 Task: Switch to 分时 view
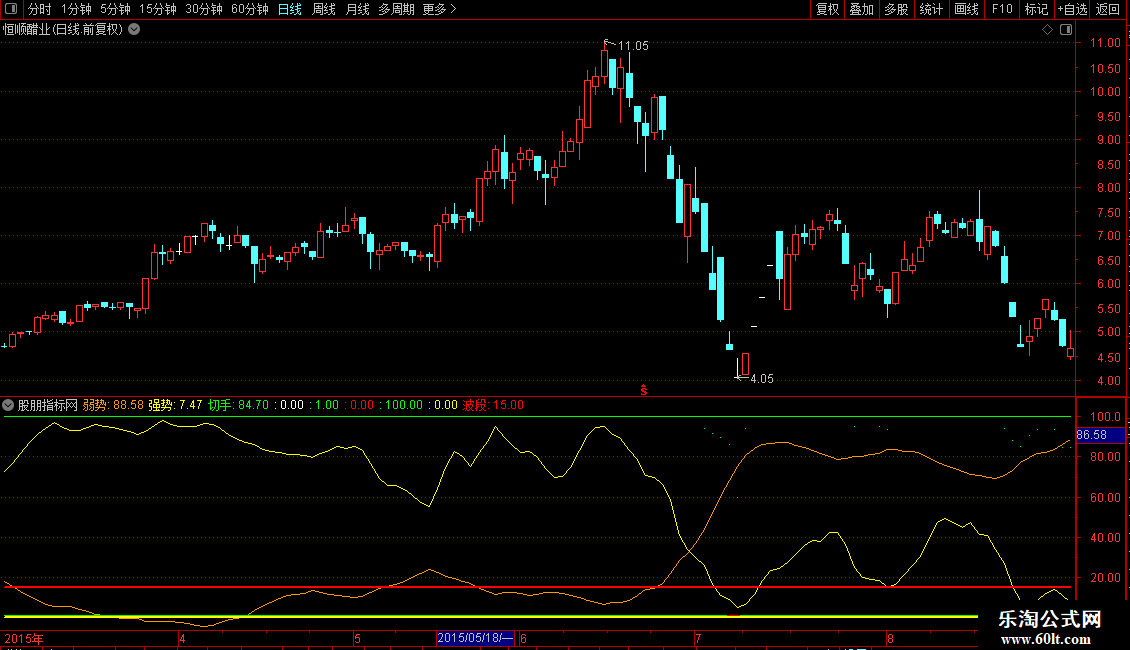pos(40,9)
